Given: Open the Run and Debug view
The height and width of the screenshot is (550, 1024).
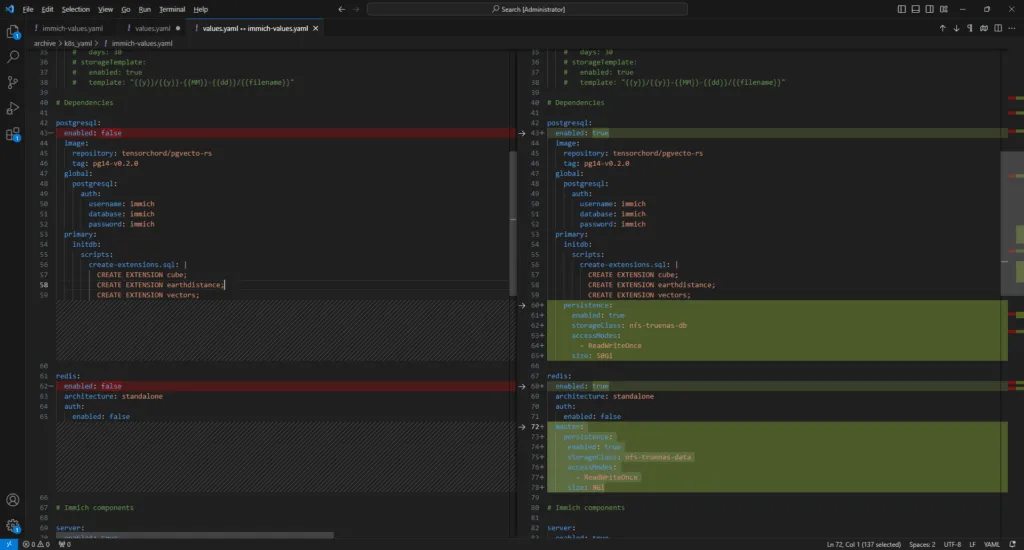Looking at the screenshot, I should pos(13,108).
